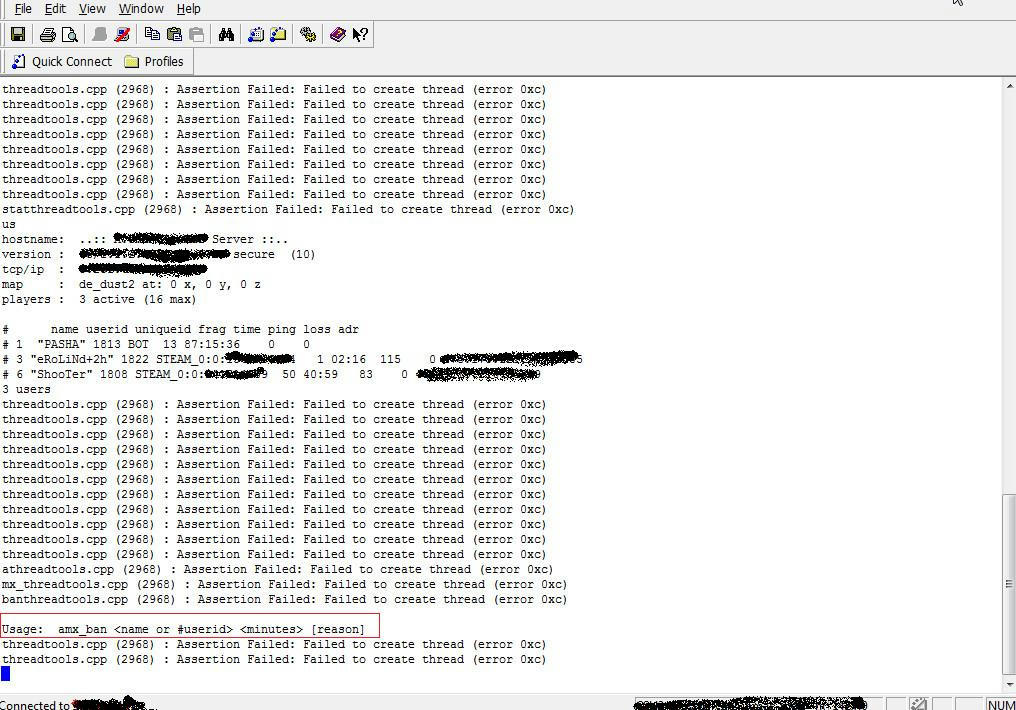The height and width of the screenshot is (710, 1016).
Task: Click the 'Usage: amx_ban' line text
Action: (183, 629)
